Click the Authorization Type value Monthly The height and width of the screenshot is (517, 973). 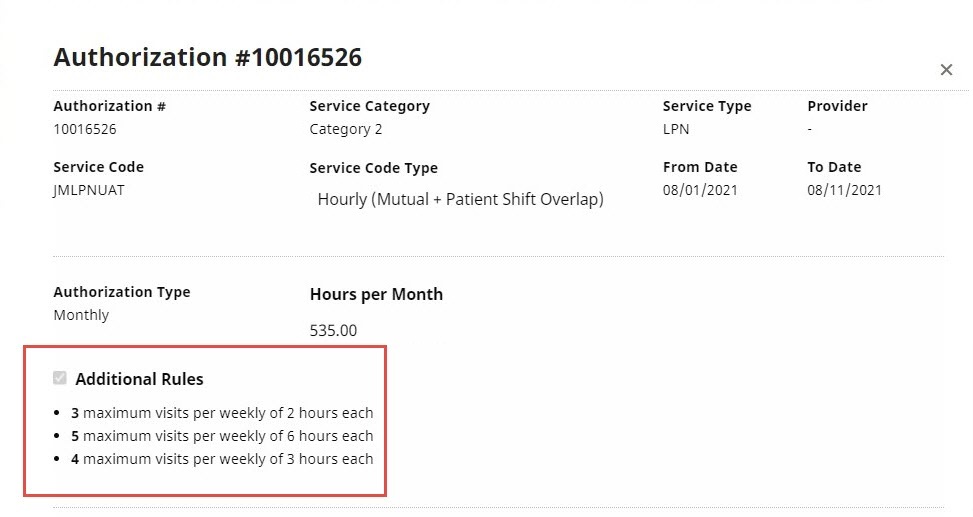81,315
